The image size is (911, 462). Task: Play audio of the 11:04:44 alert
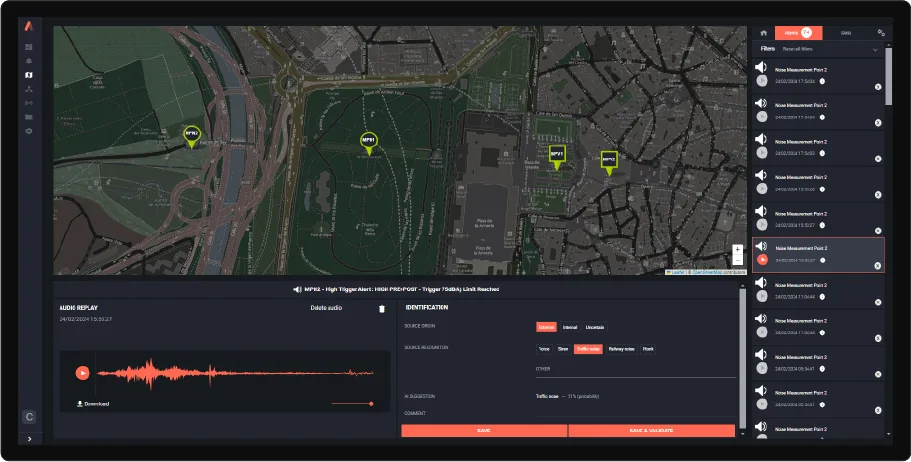(x=762, y=297)
